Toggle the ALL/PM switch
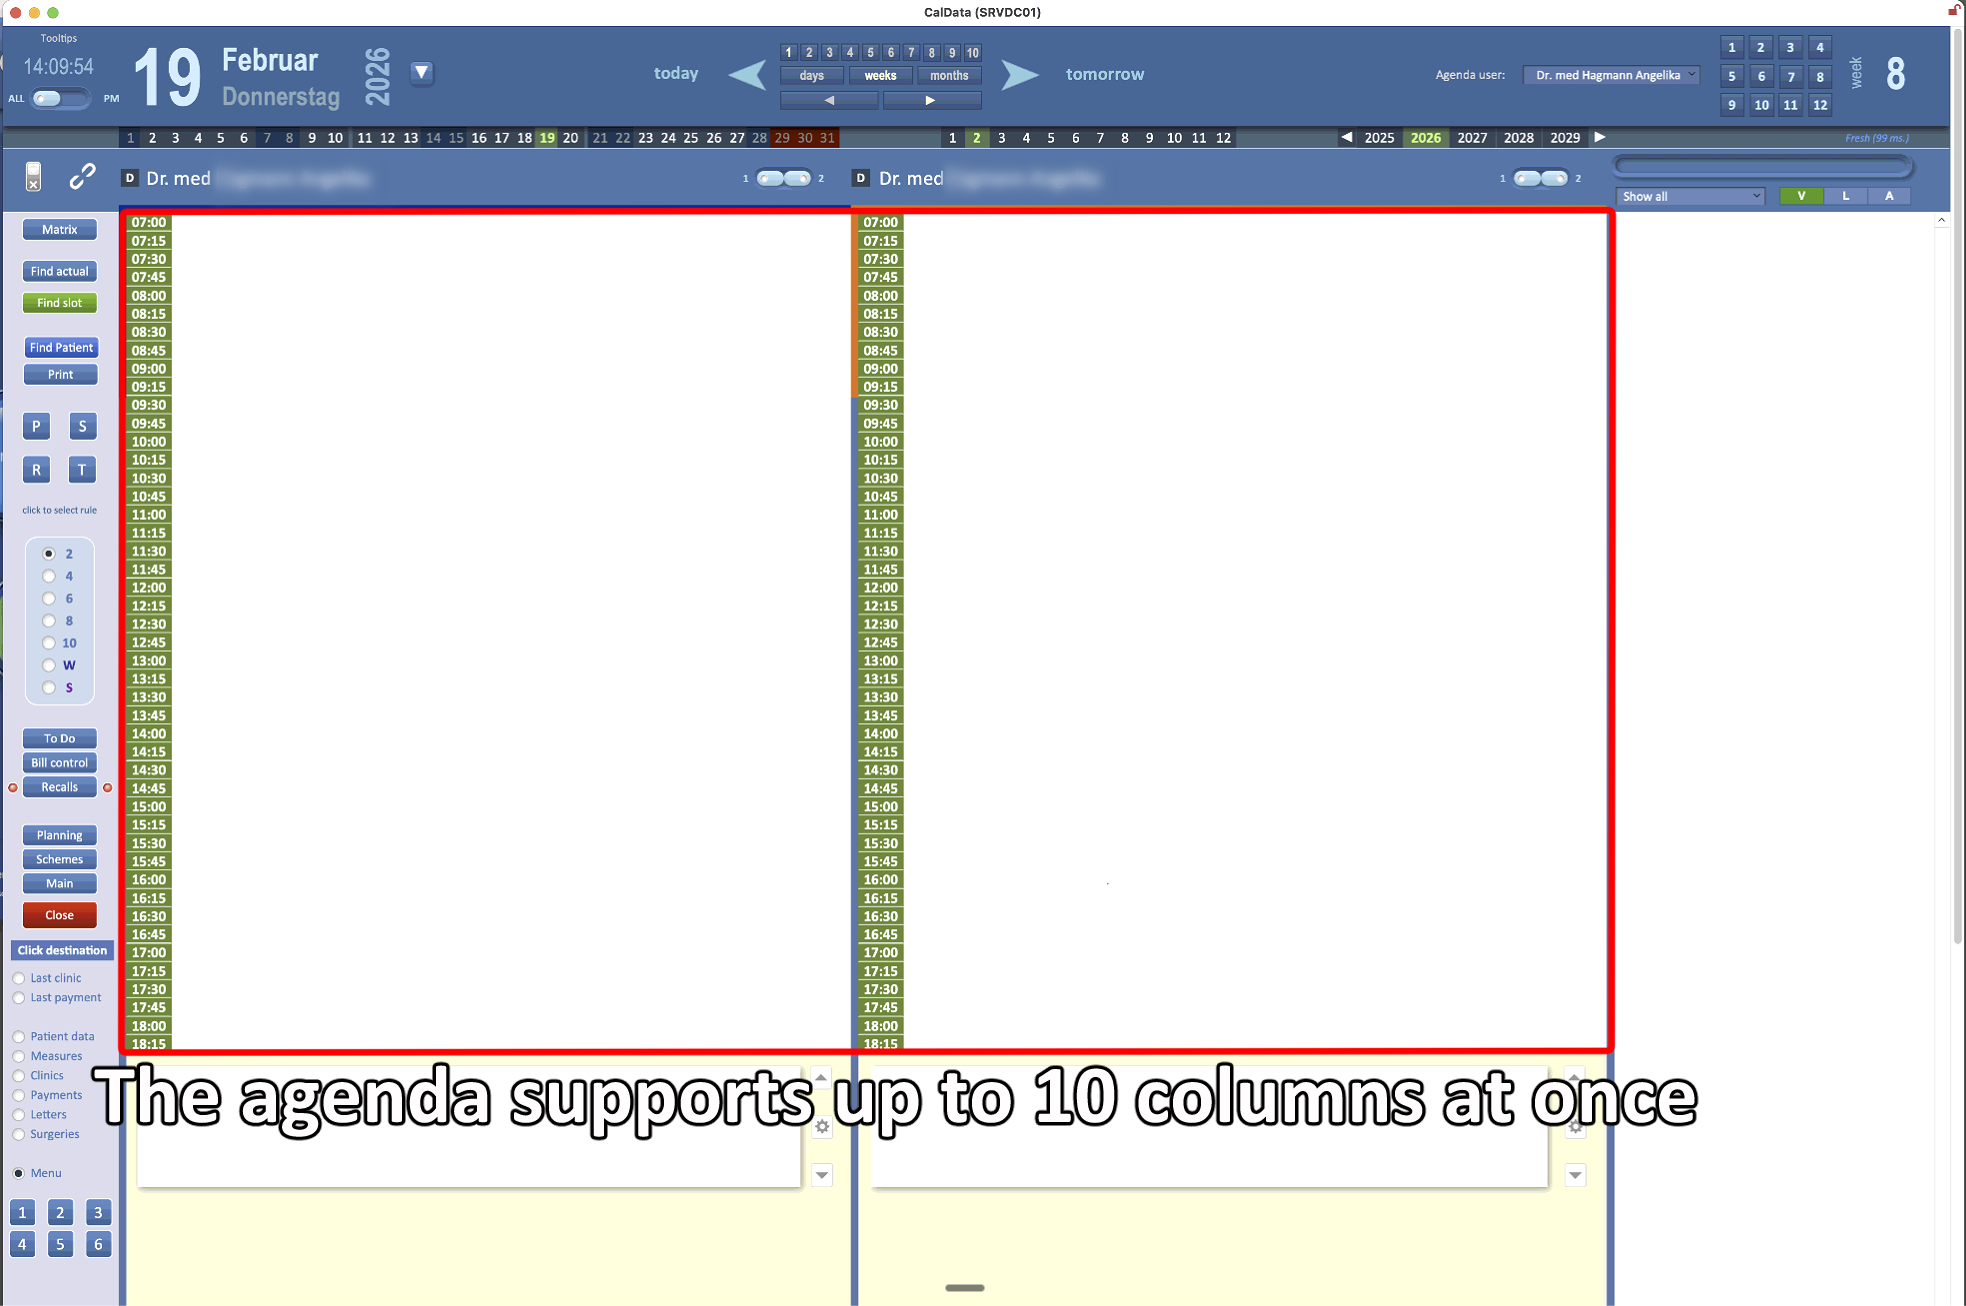1966x1306 pixels. click(x=60, y=98)
